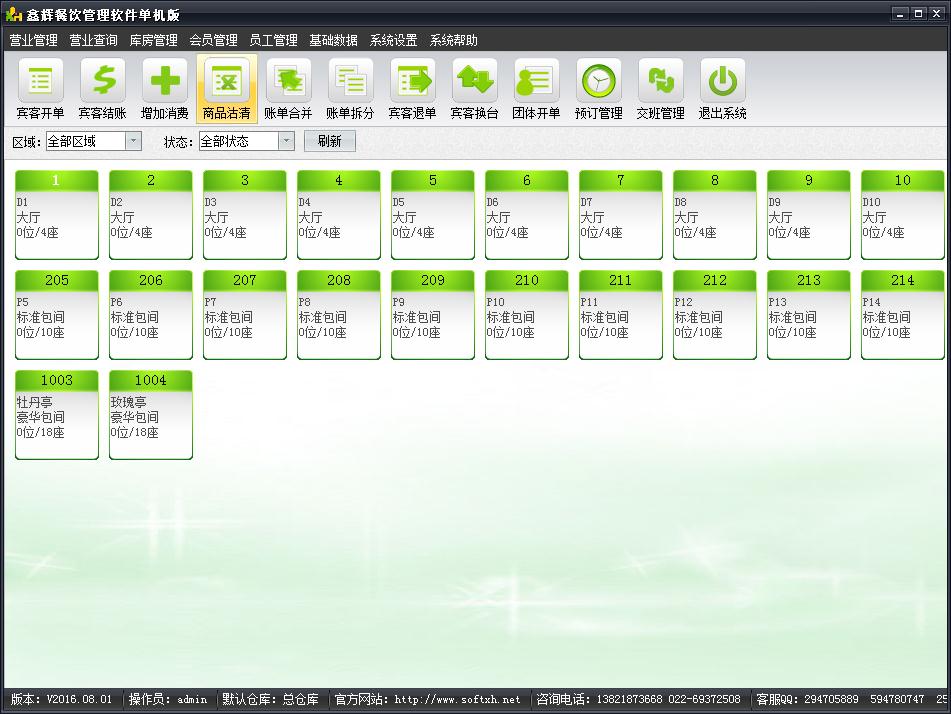Open the 团体开单 group order tool
The width and height of the screenshot is (951, 714).
tap(536, 89)
